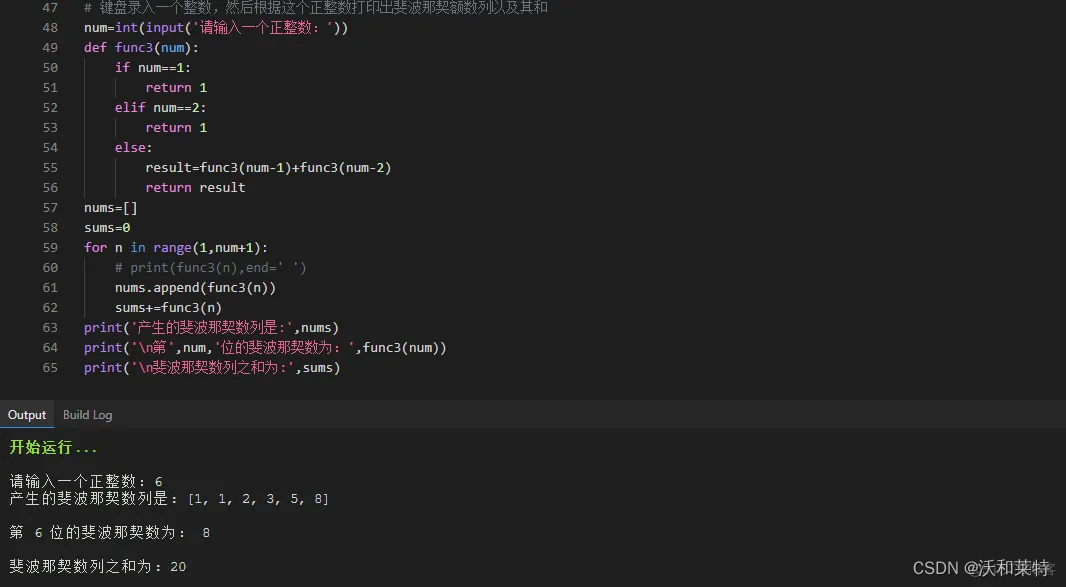Screen dimensions: 1066x587
Task: Switch to the Output tab
Action: click(27, 414)
